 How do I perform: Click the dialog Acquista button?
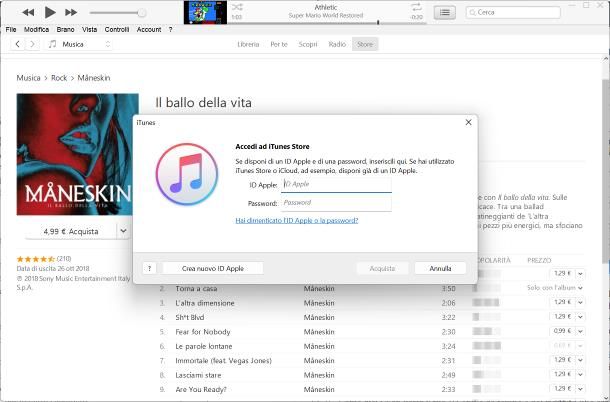point(382,268)
